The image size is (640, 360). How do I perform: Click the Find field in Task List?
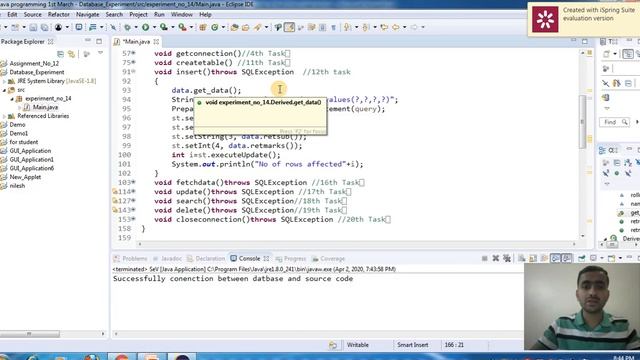[x=614, y=122]
